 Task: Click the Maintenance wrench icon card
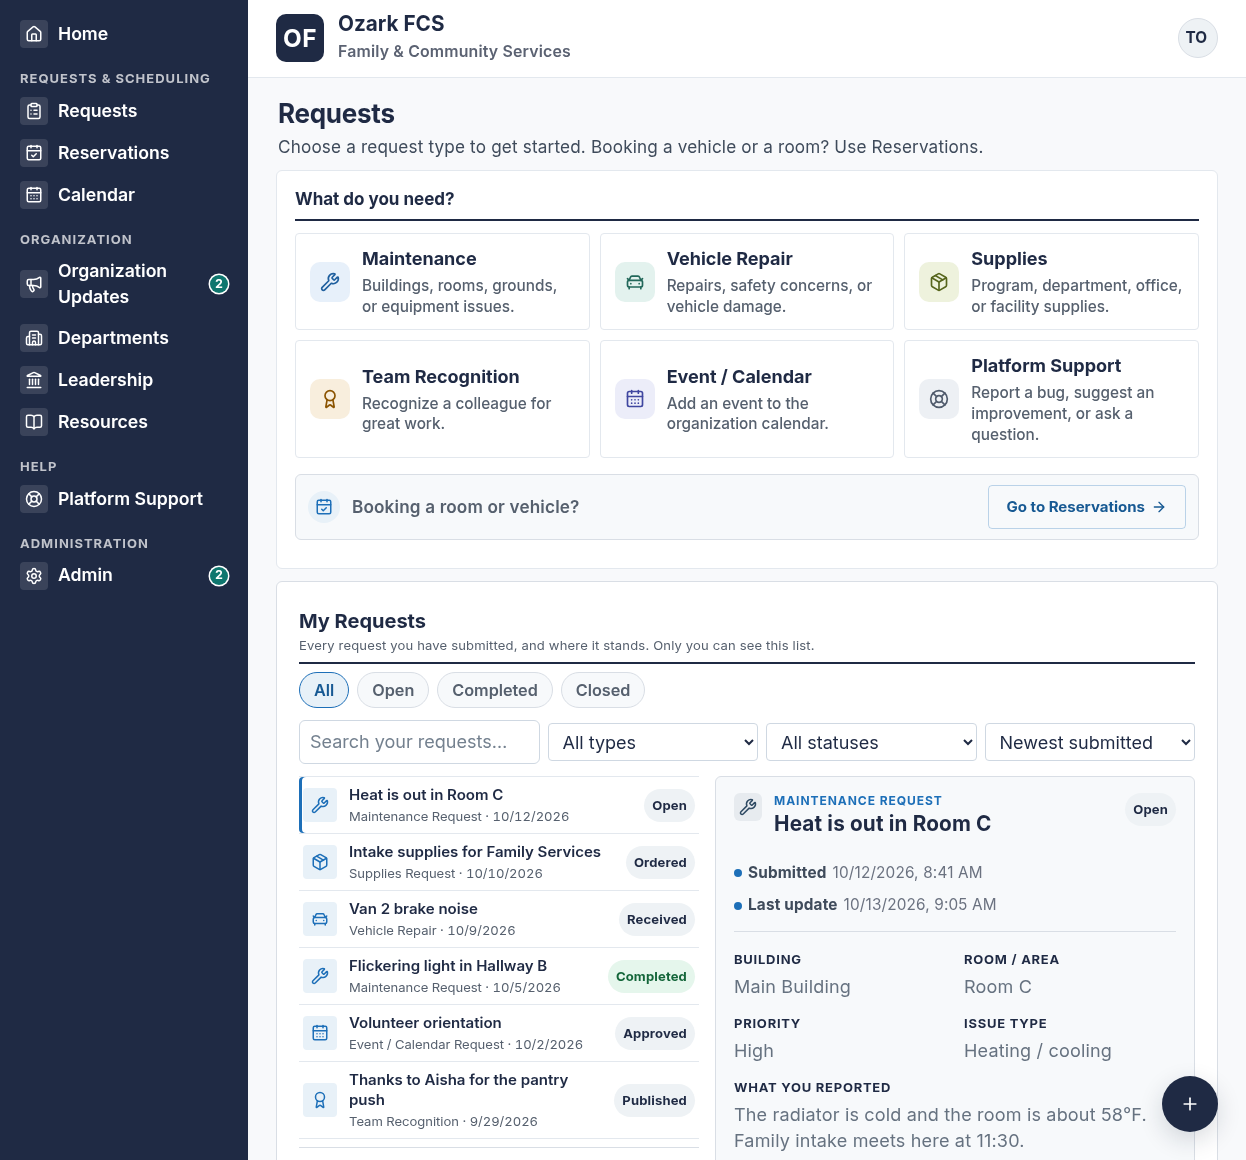tap(330, 282)
